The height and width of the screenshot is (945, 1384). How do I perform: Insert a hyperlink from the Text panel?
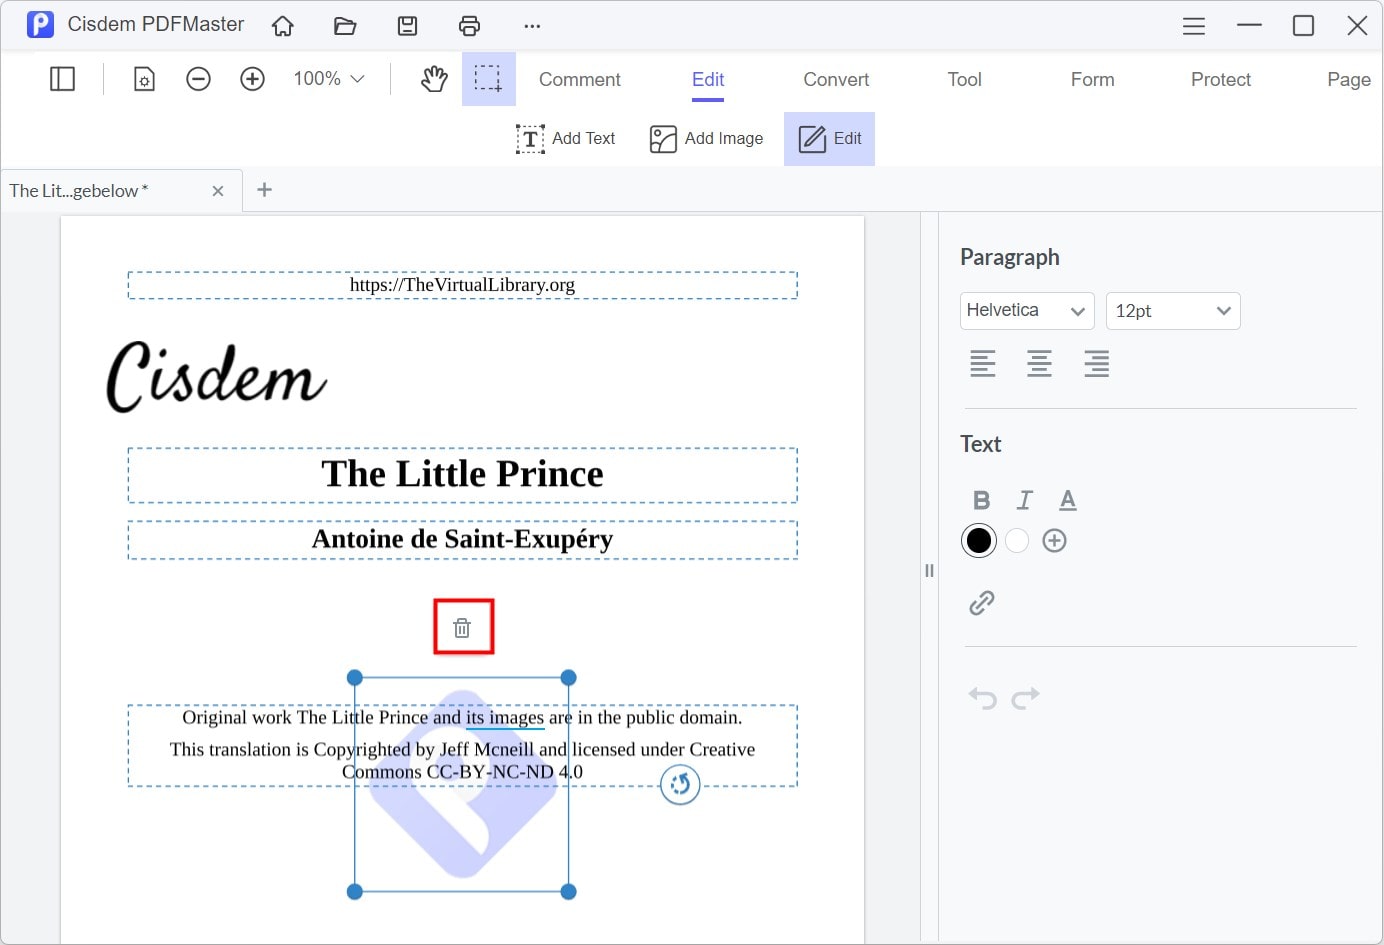981,601
